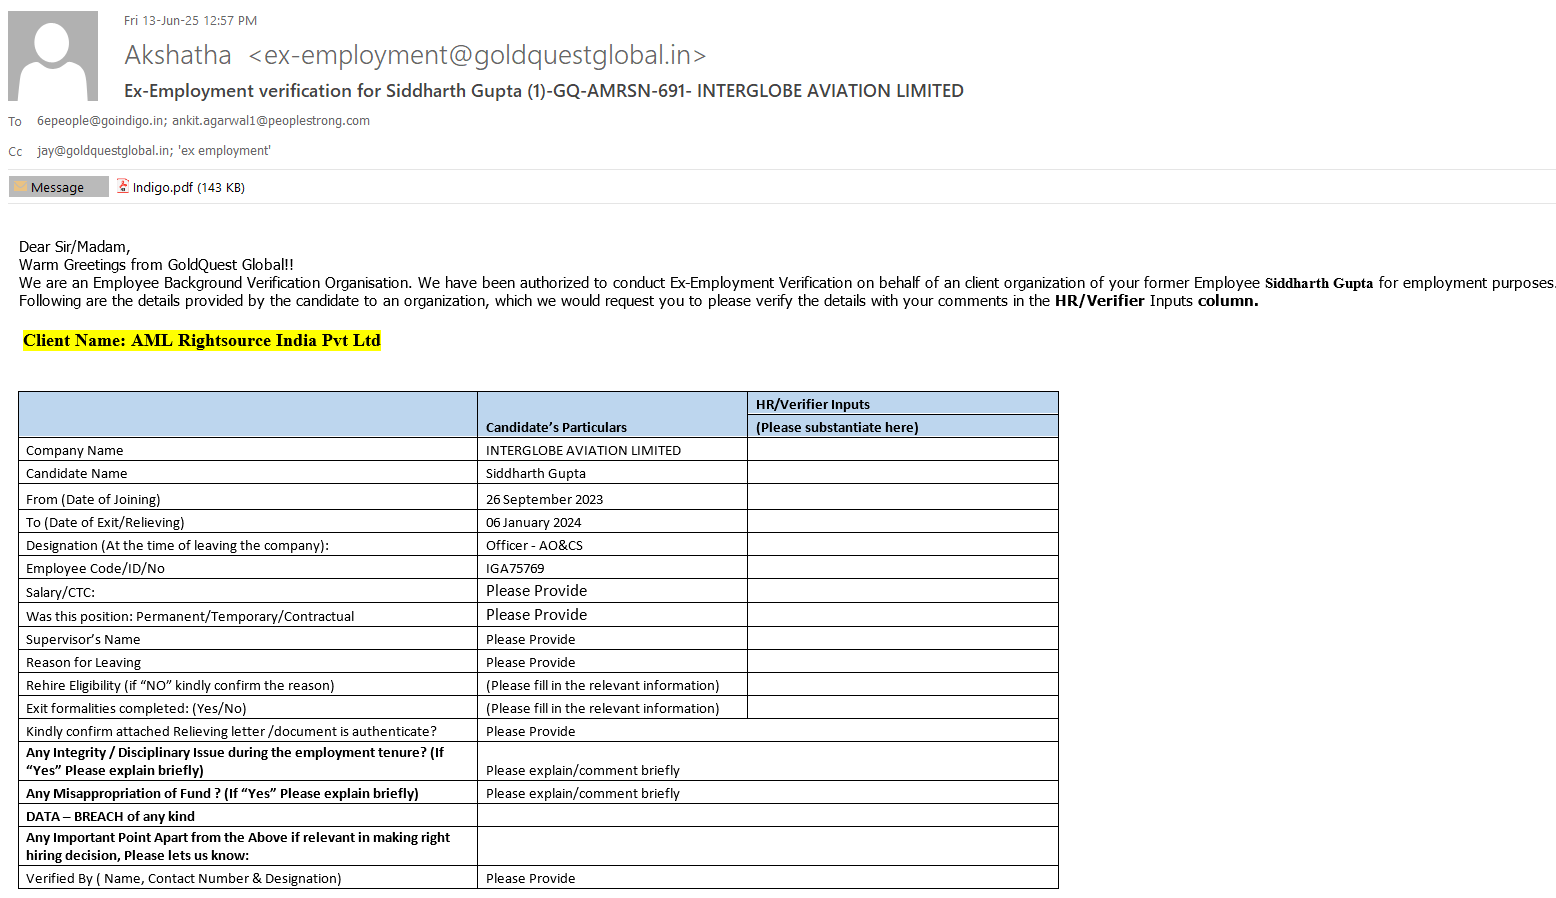Click the Fri 13-Jun-25 received timestamp
Image resolution: width=1556 pixels, height=898 pixels.
(190, 21)
